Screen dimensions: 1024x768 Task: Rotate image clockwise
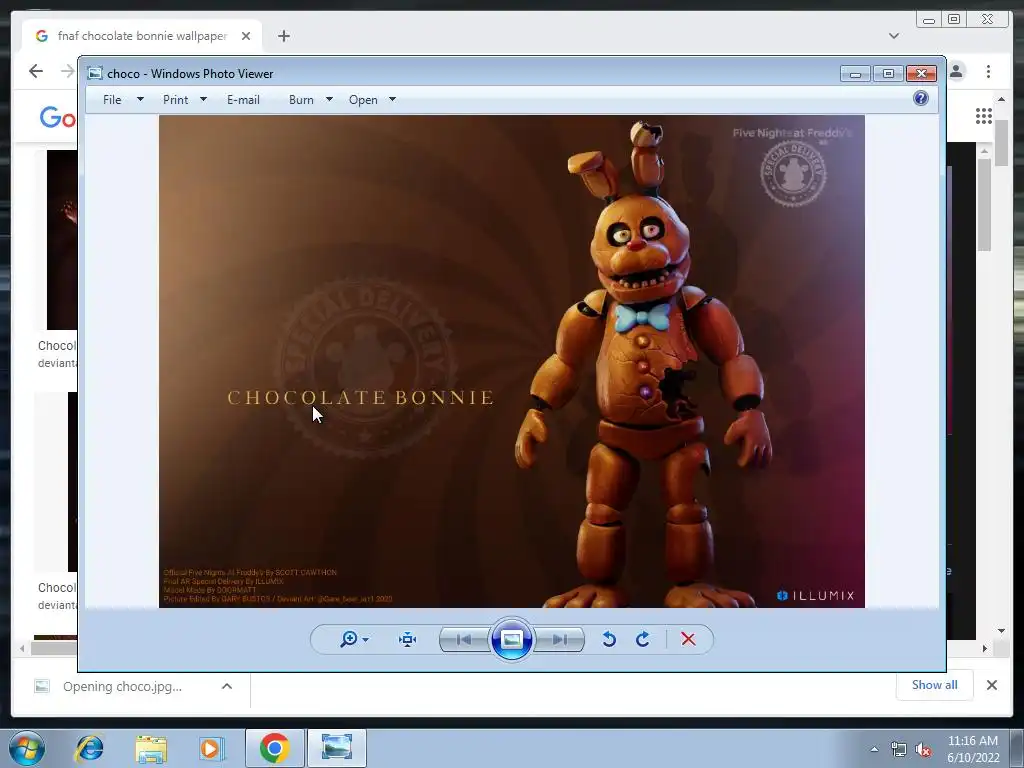pyautogui.click(x=643, y=639)
